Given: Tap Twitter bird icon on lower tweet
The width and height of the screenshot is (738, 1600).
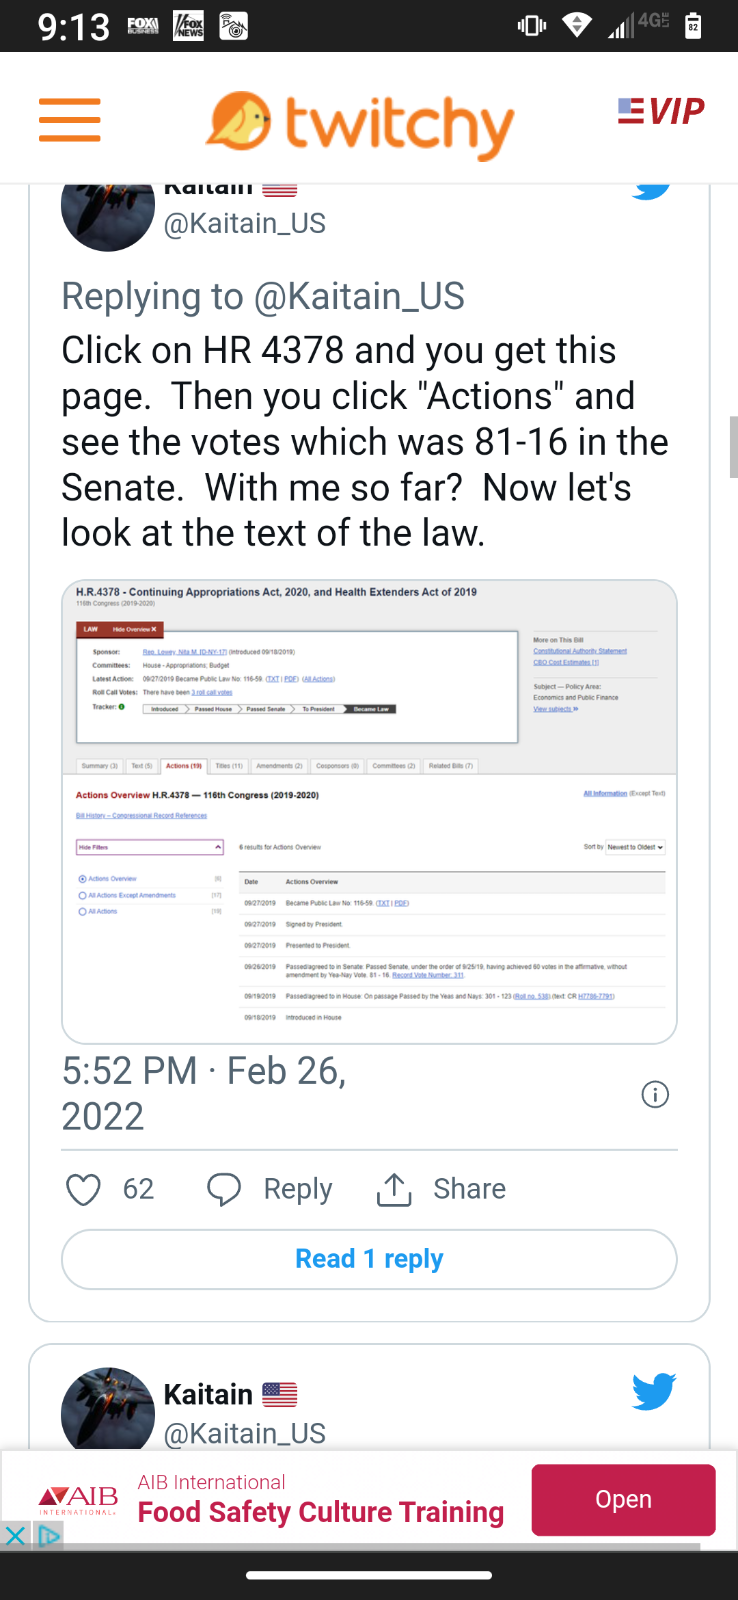Looking at the screenshot, I should pyautogui.click(x=654, y=1391).
